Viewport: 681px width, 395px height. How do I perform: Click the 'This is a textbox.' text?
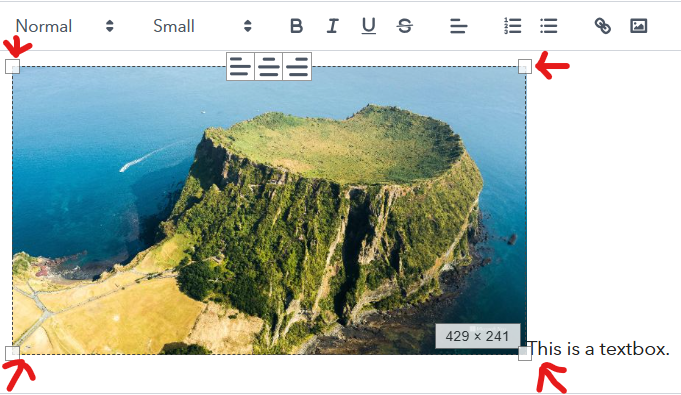pos(598,349)
